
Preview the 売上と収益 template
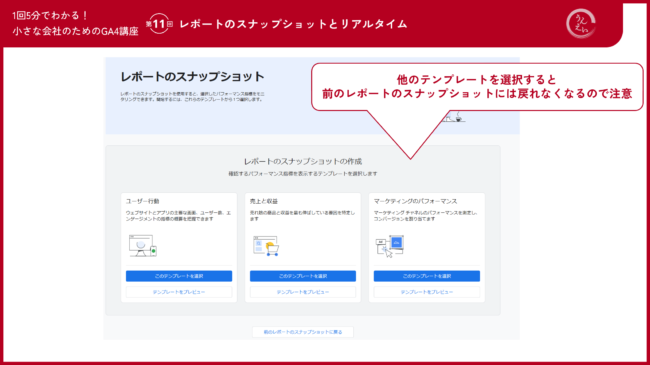[x=303, y=292]
